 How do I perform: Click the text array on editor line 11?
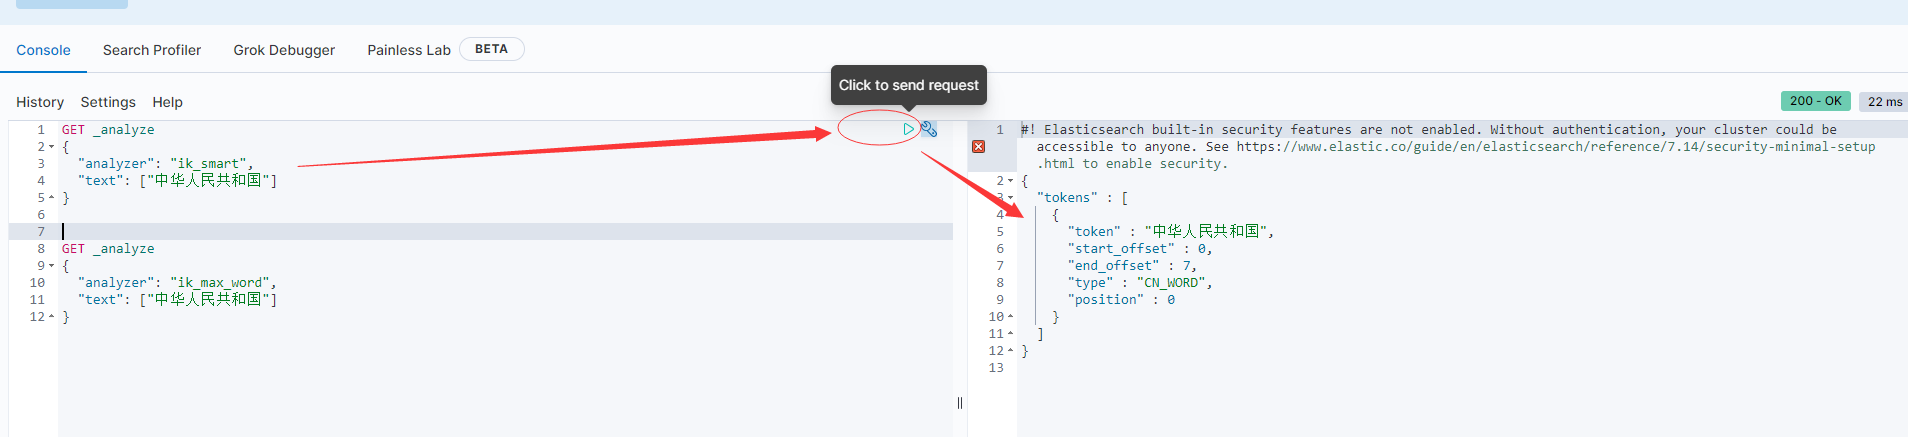(208, 300)
